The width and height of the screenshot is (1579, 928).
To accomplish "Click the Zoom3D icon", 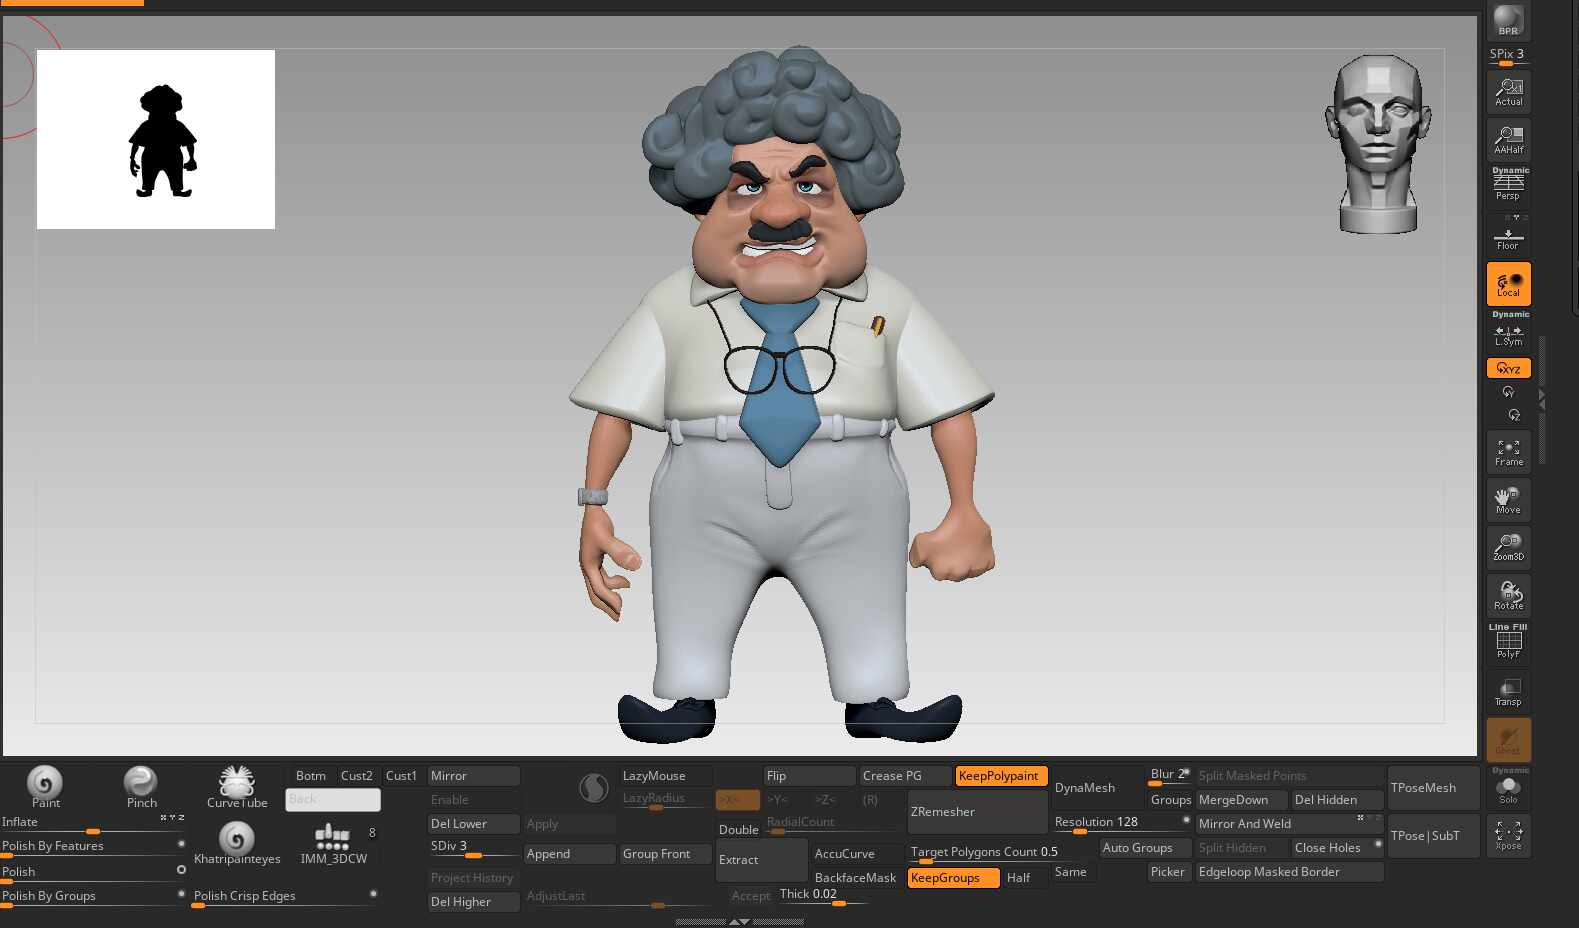I will coord(1508,548).
